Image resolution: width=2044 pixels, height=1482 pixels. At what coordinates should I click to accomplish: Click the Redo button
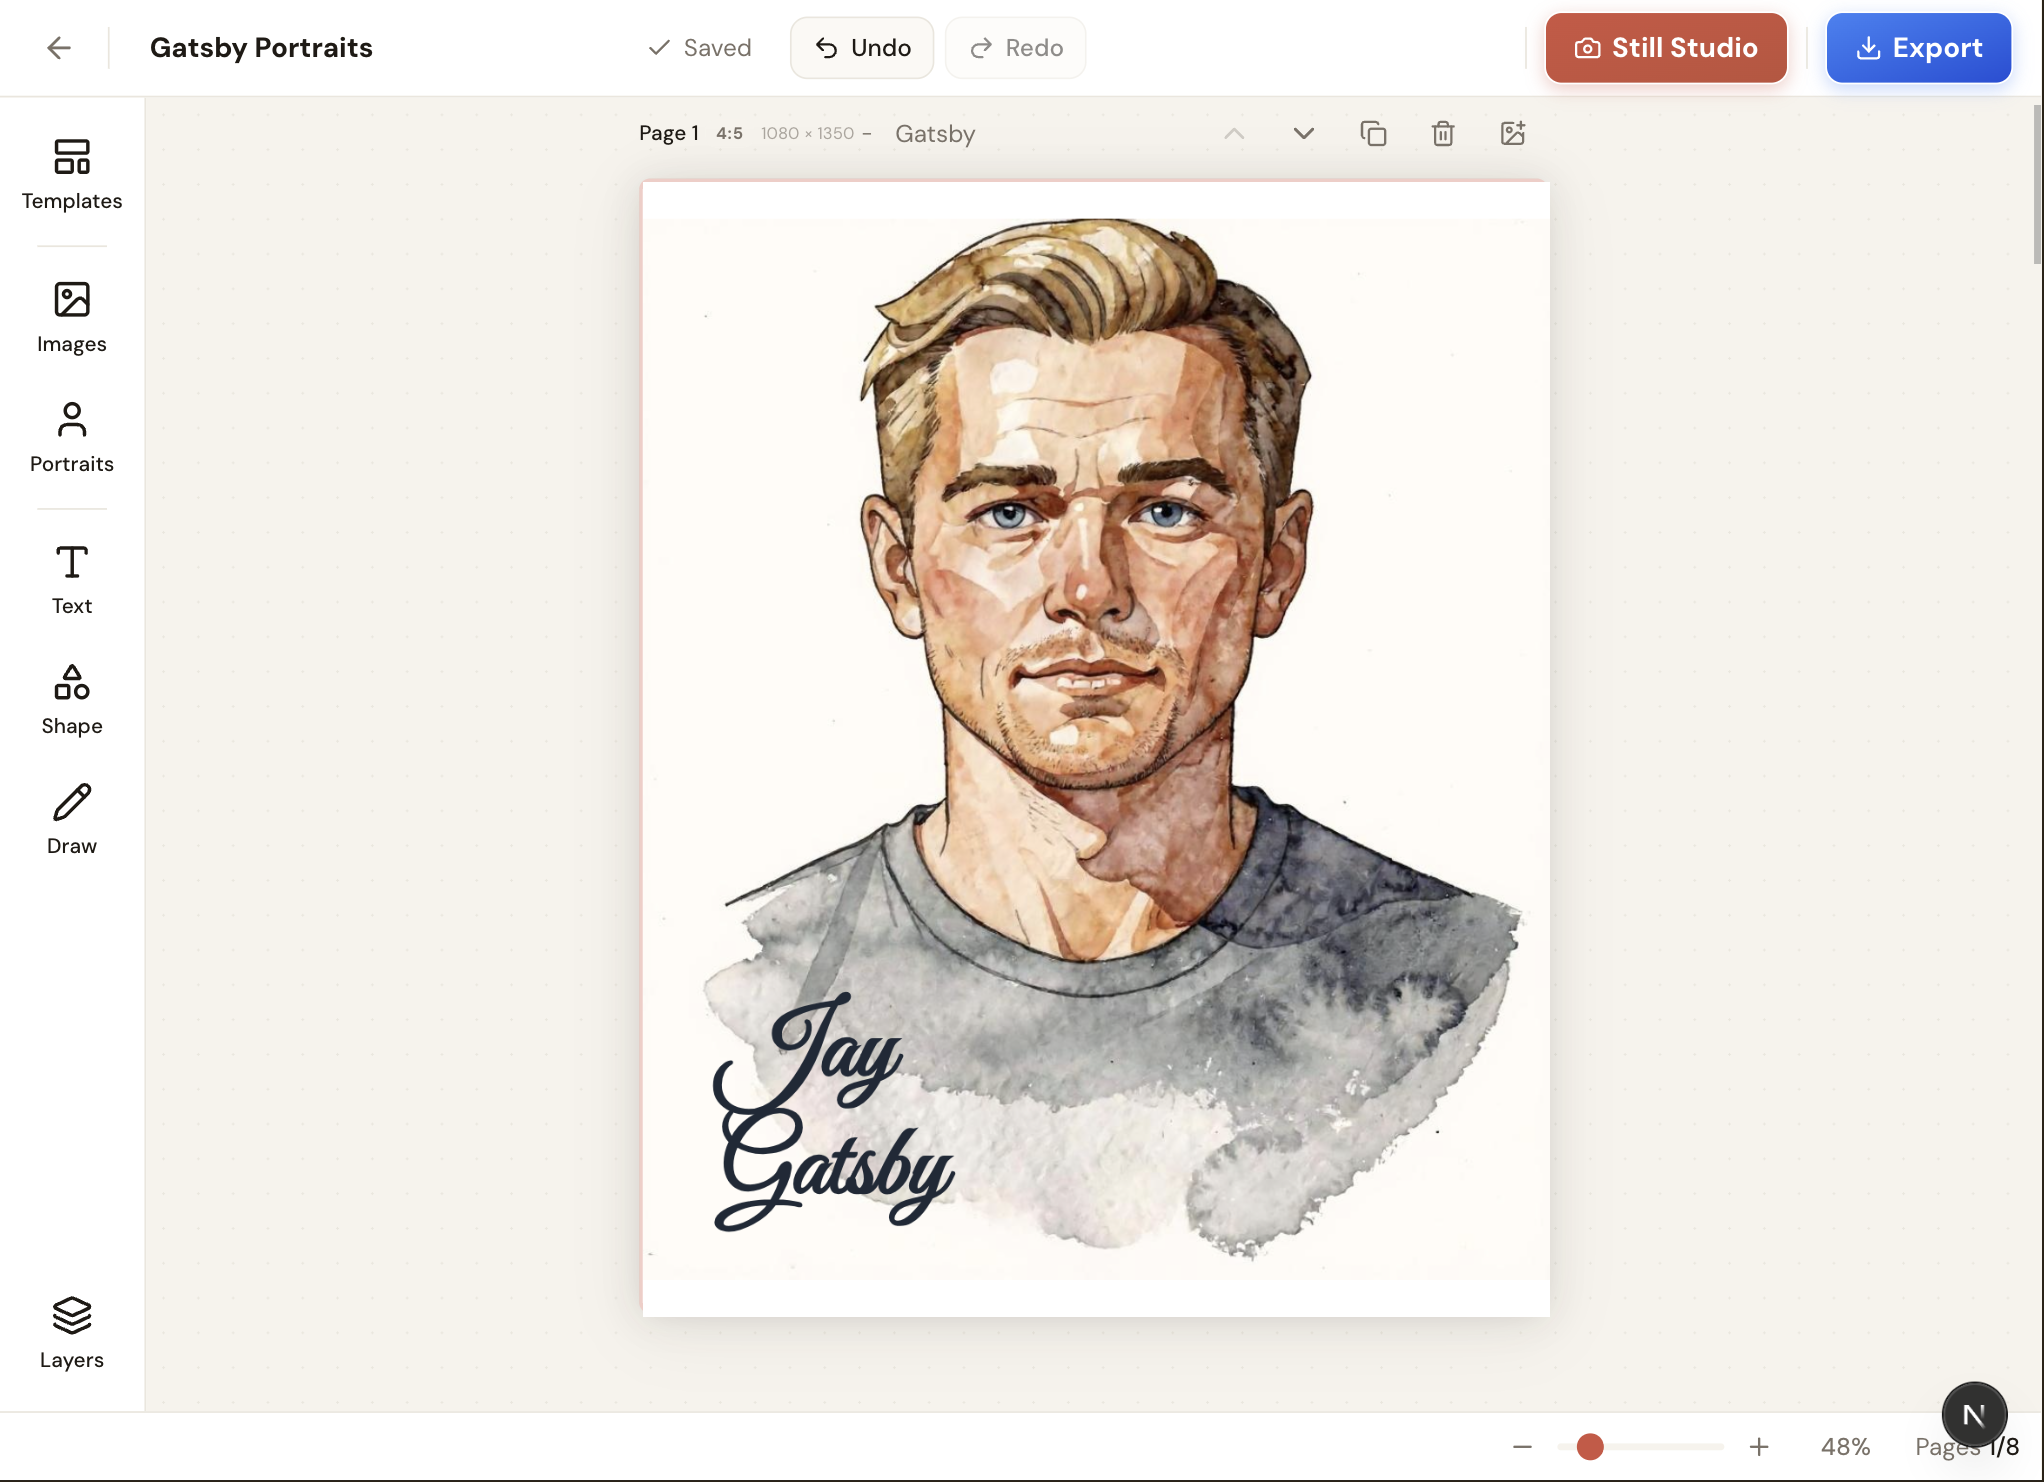(1016, 48)
